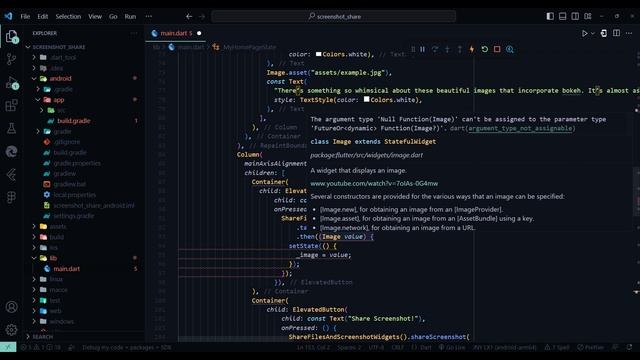Open the Extensions view
The image size is (640, 360).
pyautogui.click(x=11, y=106)
